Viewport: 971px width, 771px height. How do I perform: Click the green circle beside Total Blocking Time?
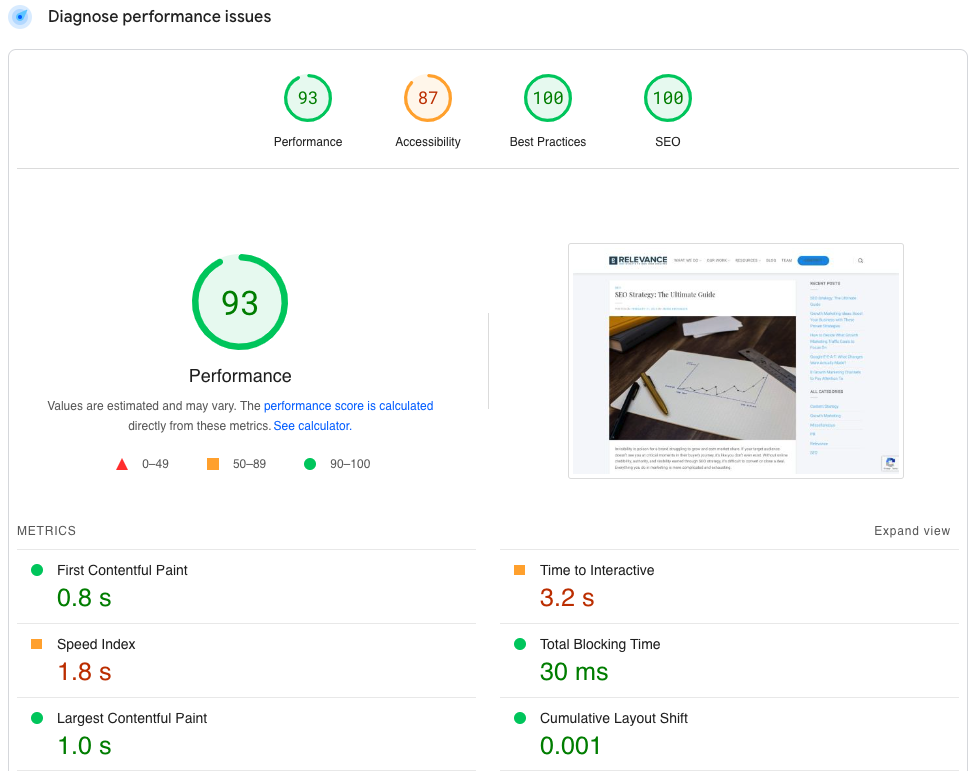coord(519,644)
